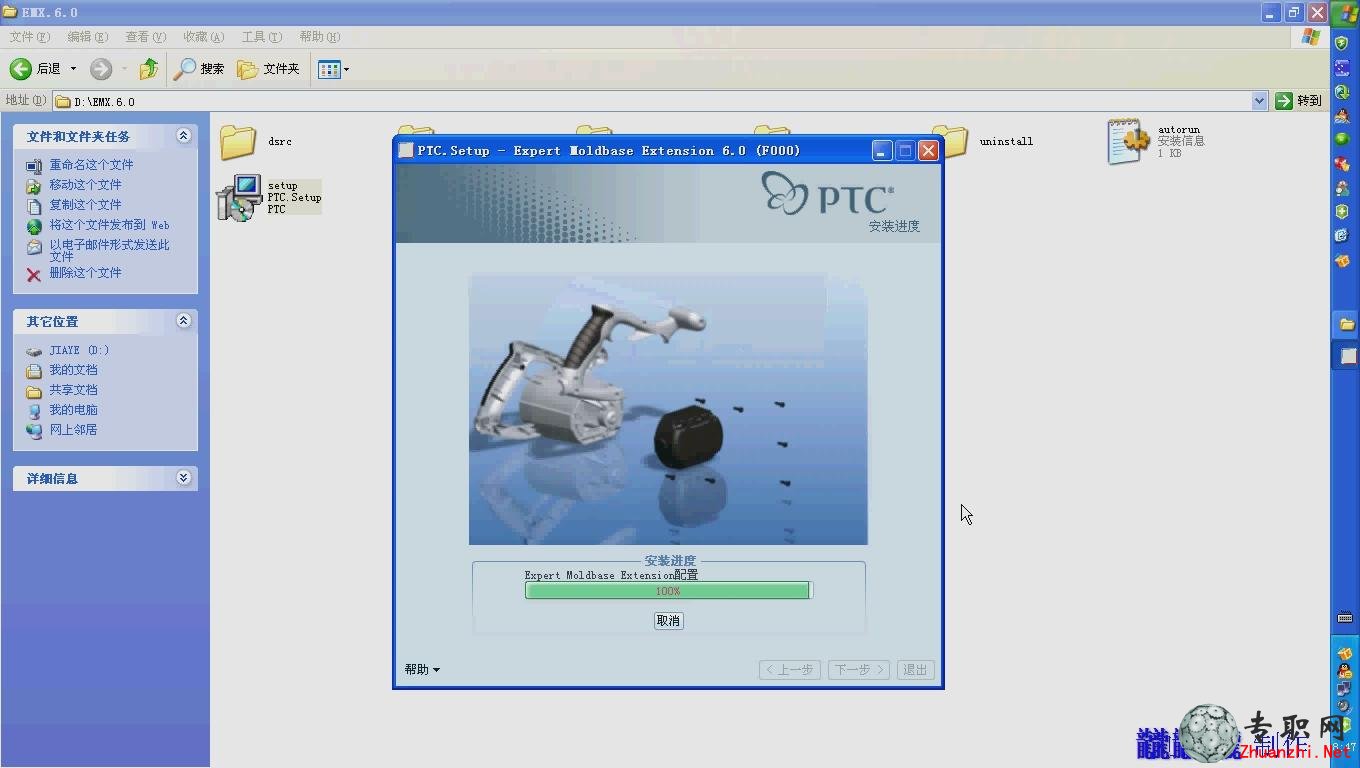Click the address field showing D:\EMX.6.0
The width and height of the screenshot is (1360, 768).
(652, 101)
